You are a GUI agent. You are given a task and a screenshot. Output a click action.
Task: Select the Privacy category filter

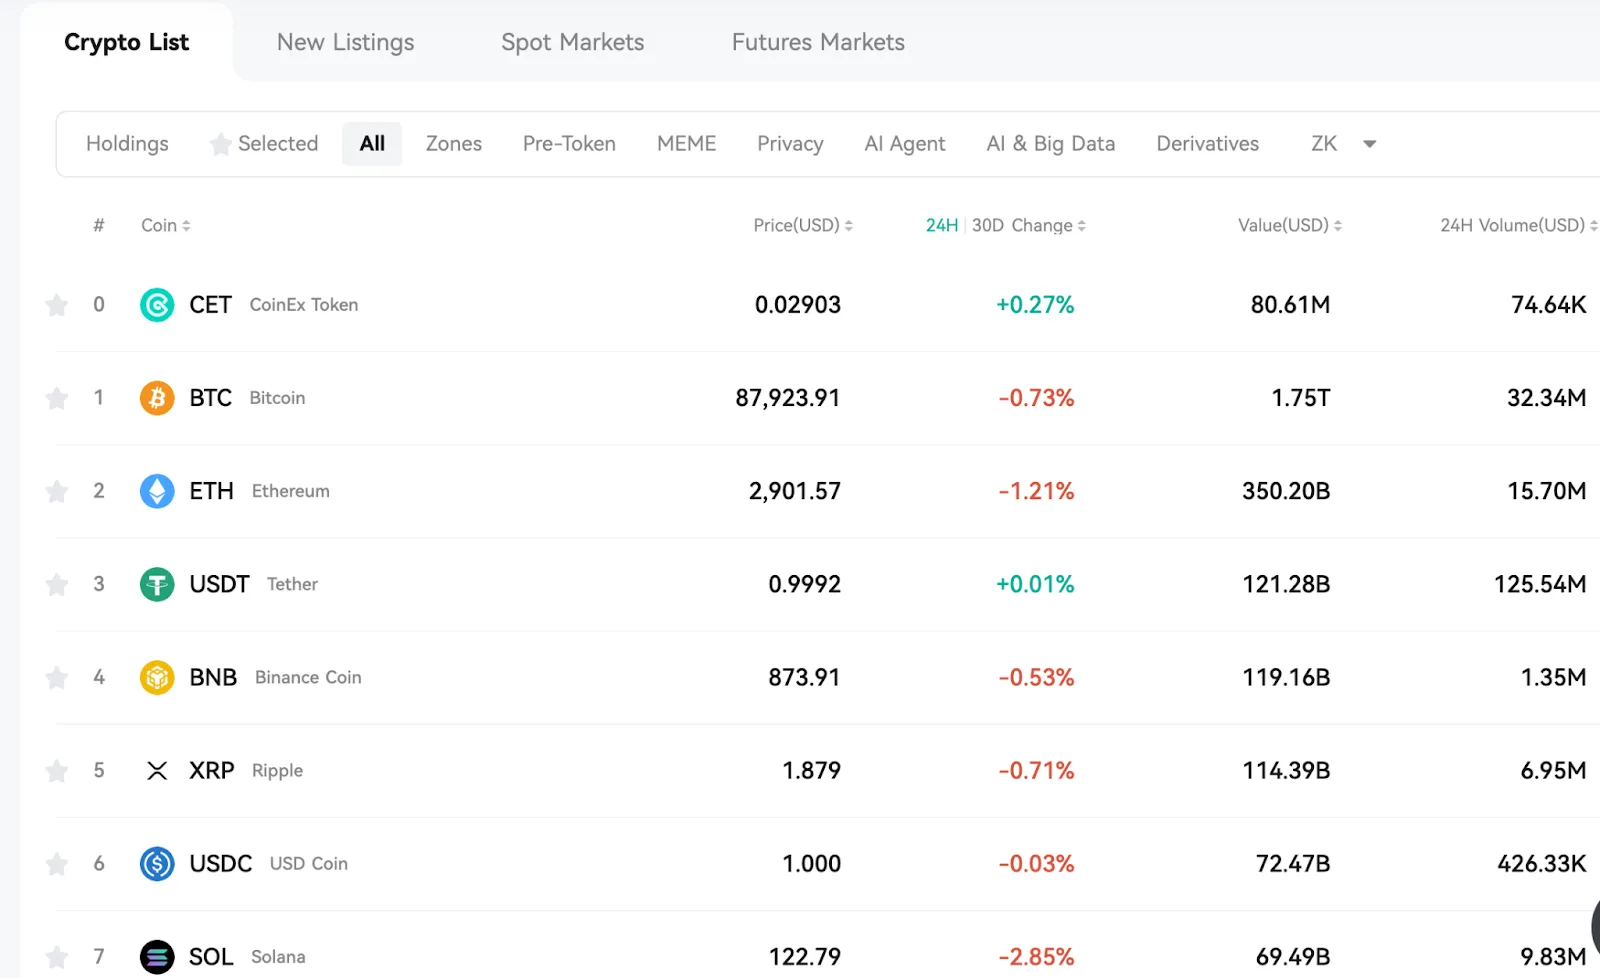790,144
